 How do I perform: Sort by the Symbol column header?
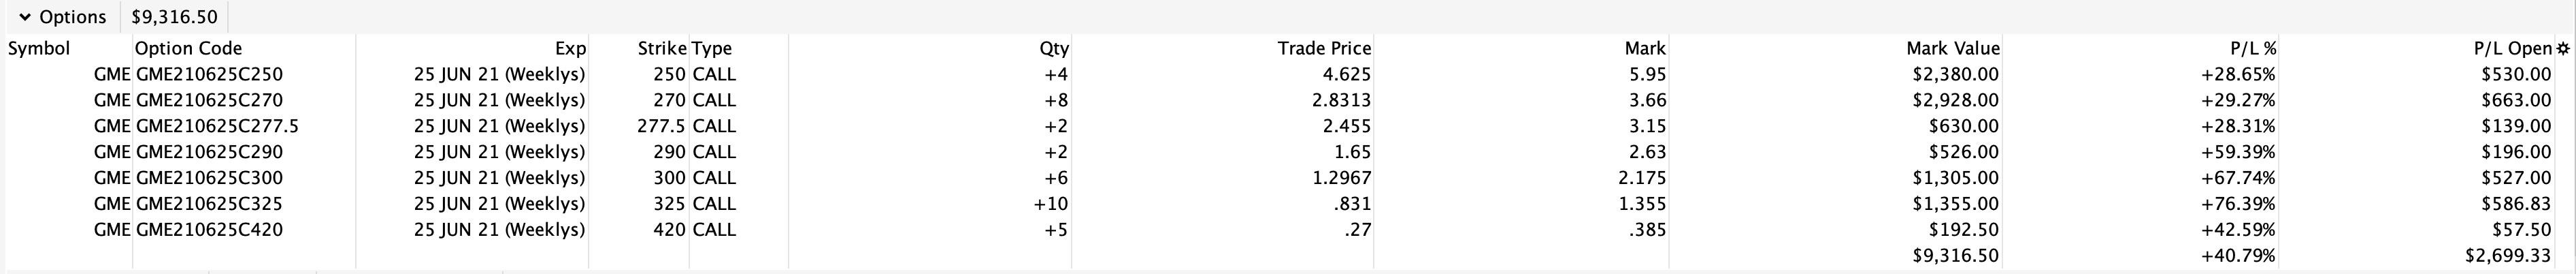(x=39, y=48)
